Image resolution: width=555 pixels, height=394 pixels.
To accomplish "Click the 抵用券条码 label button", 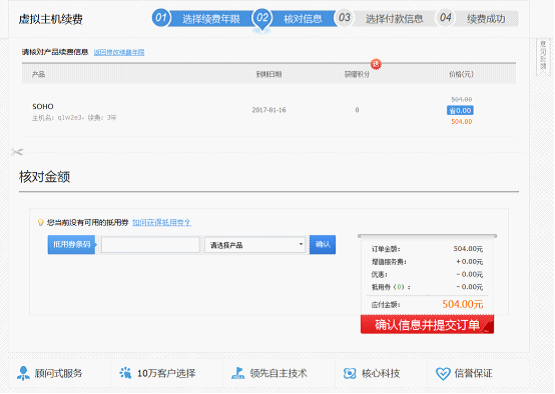I will pos(72,244).
